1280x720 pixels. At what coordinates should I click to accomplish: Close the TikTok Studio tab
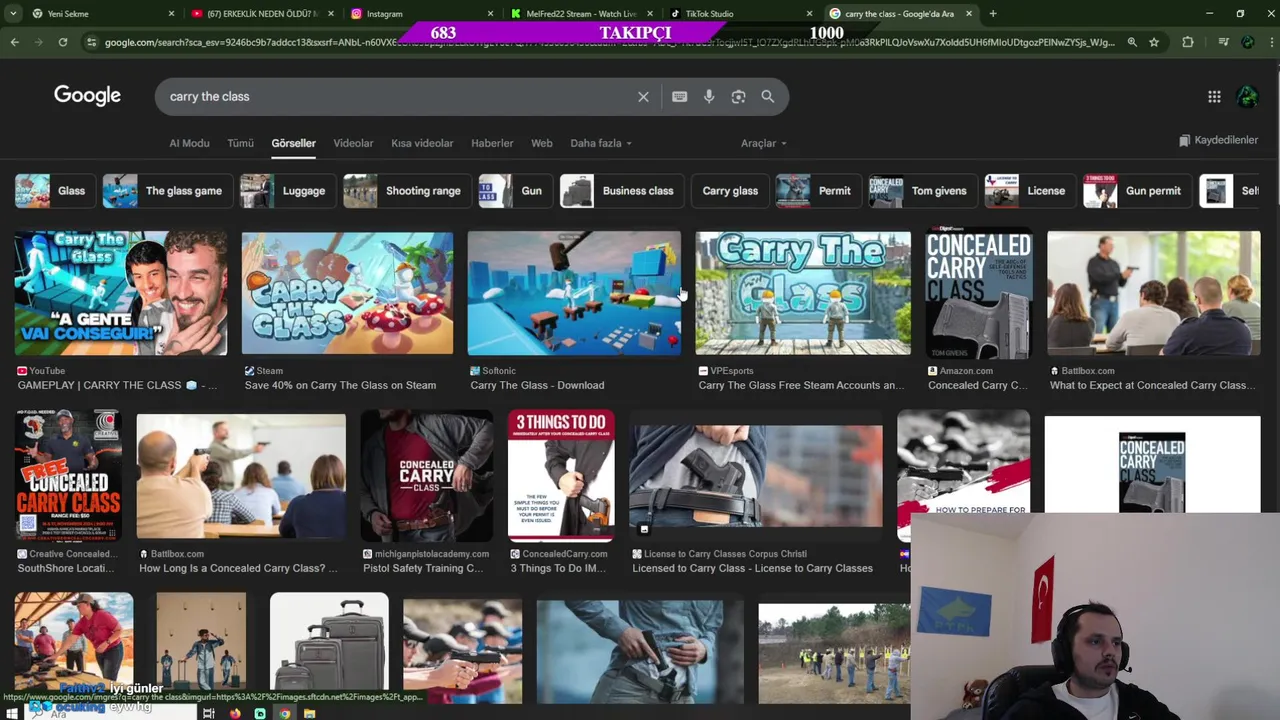pyautogui.click(x=809, y=14)
